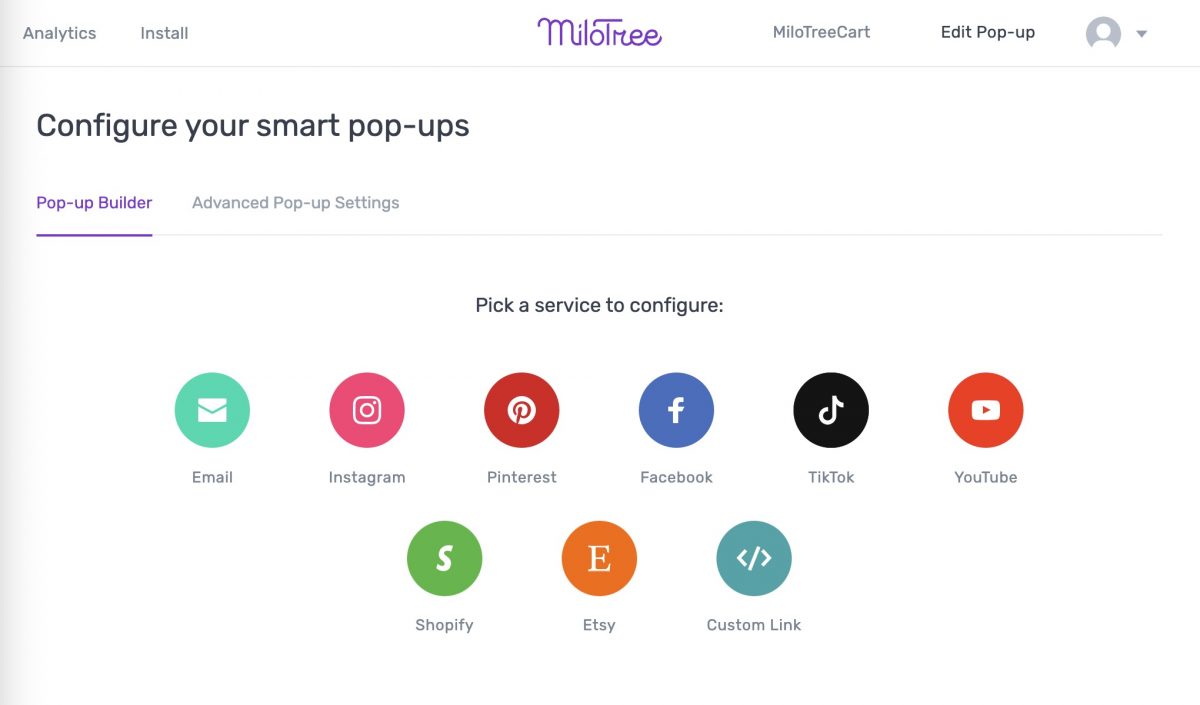Configure the Pinterest pop-up icon

[x=521, y=410]
